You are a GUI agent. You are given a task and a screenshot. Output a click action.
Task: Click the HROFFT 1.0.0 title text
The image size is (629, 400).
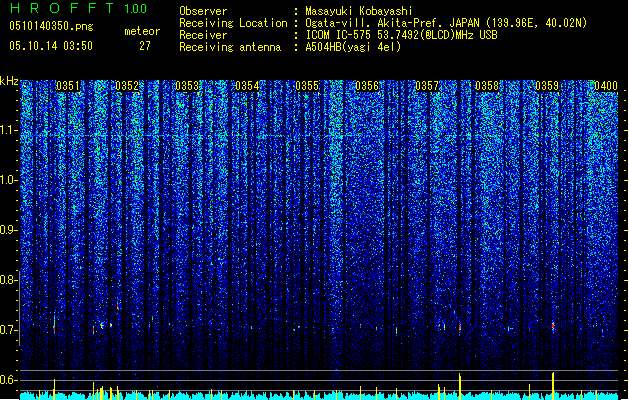point(79,8)
